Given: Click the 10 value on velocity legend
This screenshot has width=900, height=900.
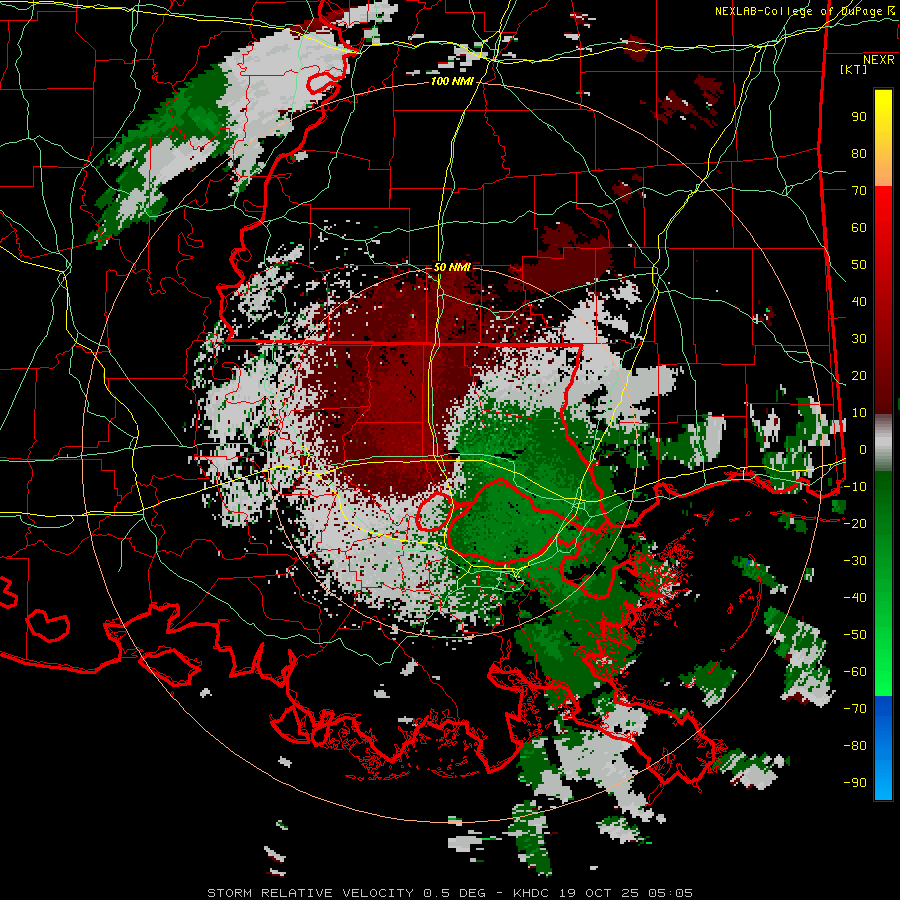Looking at the screenshot, I should click(x=859, y=413).
